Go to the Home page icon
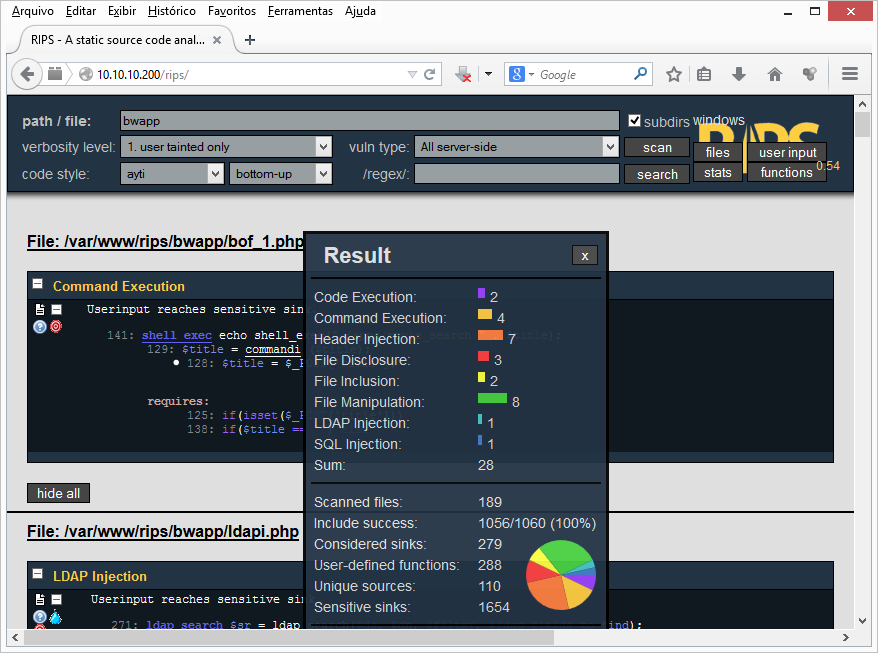The image size is (878, 653). [x=775, y=74]
